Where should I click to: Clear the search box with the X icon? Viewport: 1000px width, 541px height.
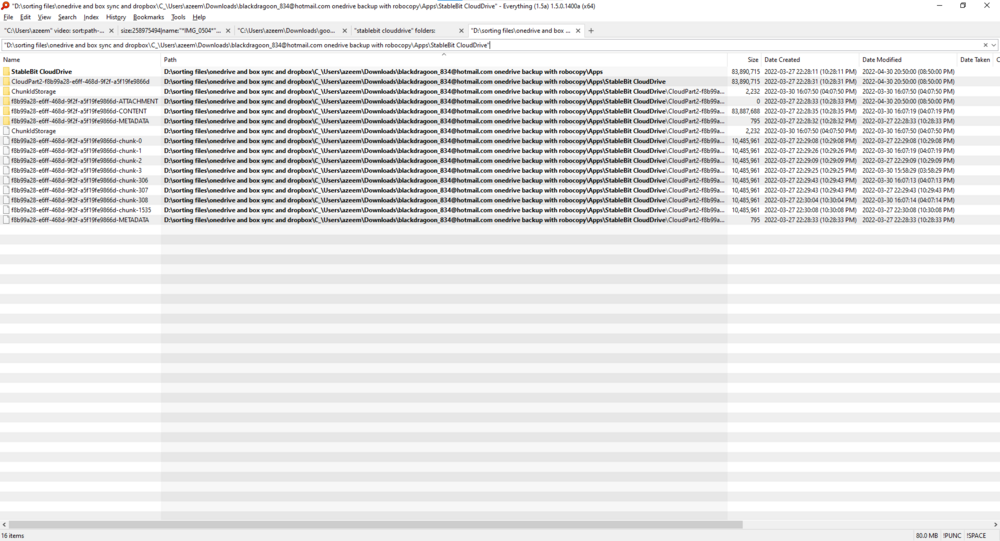[985, 45]
